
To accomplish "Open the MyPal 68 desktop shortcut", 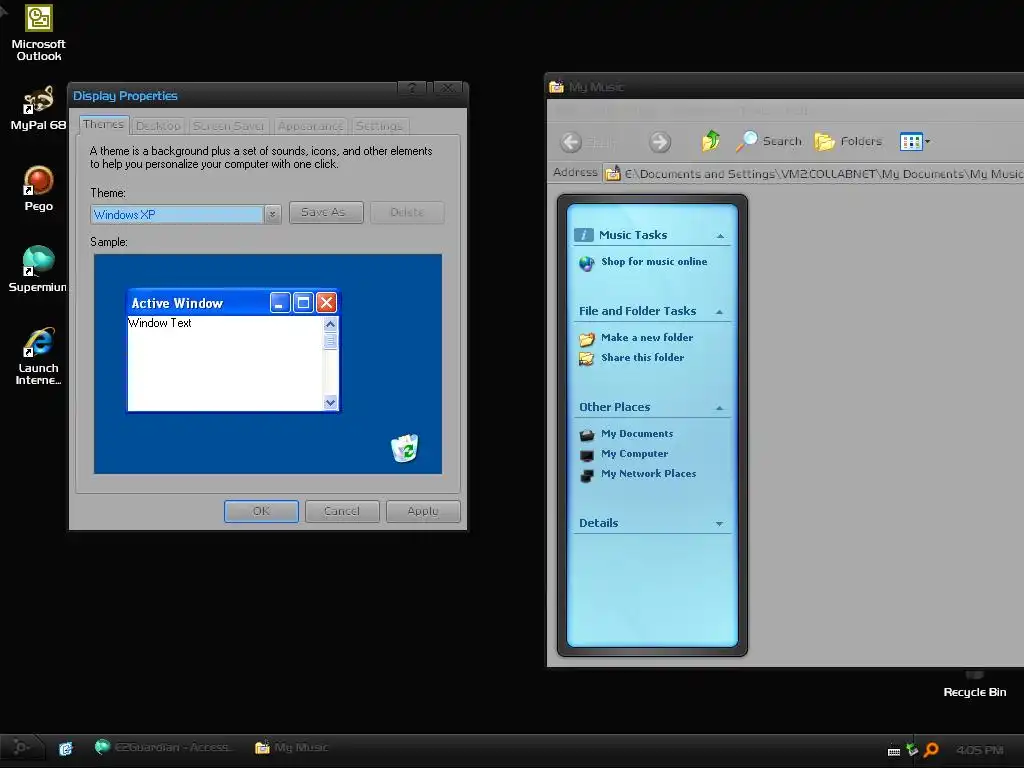I will 39,108.
